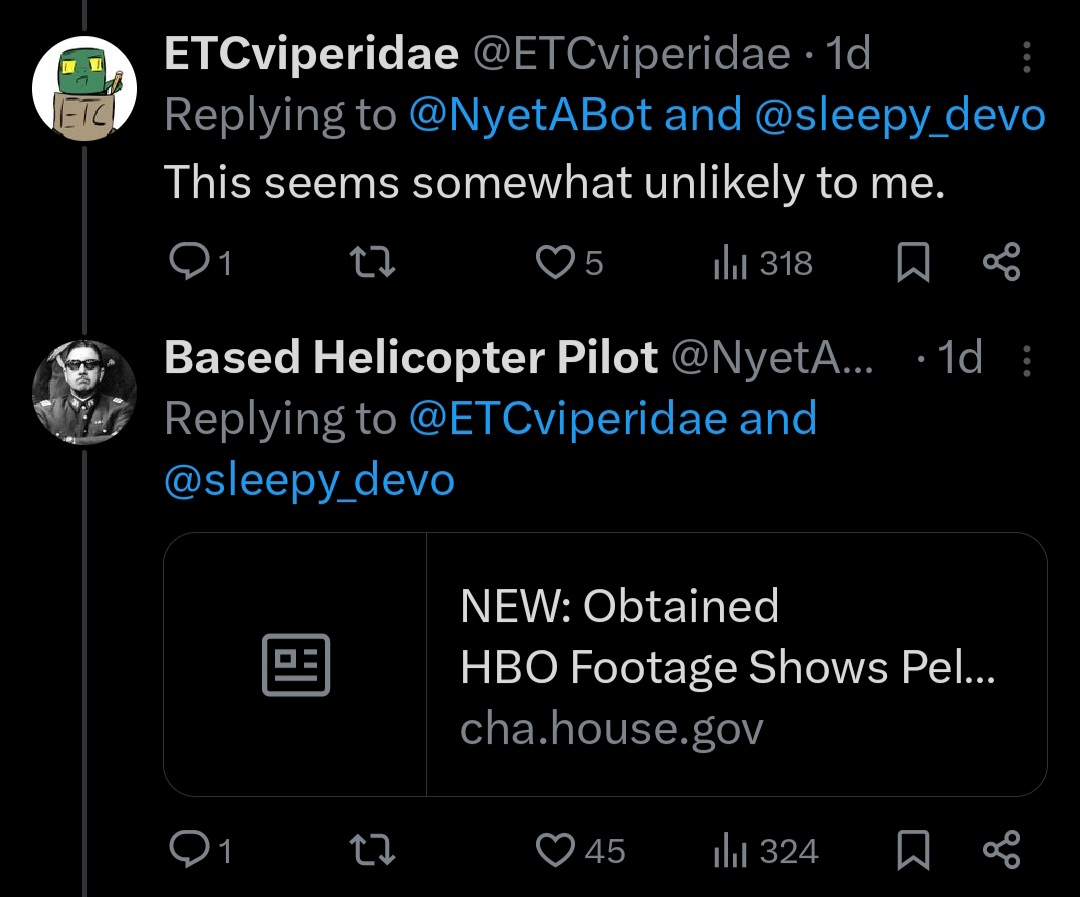Image resolution: width=1080 pixels, height=897 pixels.
Task: Open replies on ETCviperidae's tweet
Action: 200,262
